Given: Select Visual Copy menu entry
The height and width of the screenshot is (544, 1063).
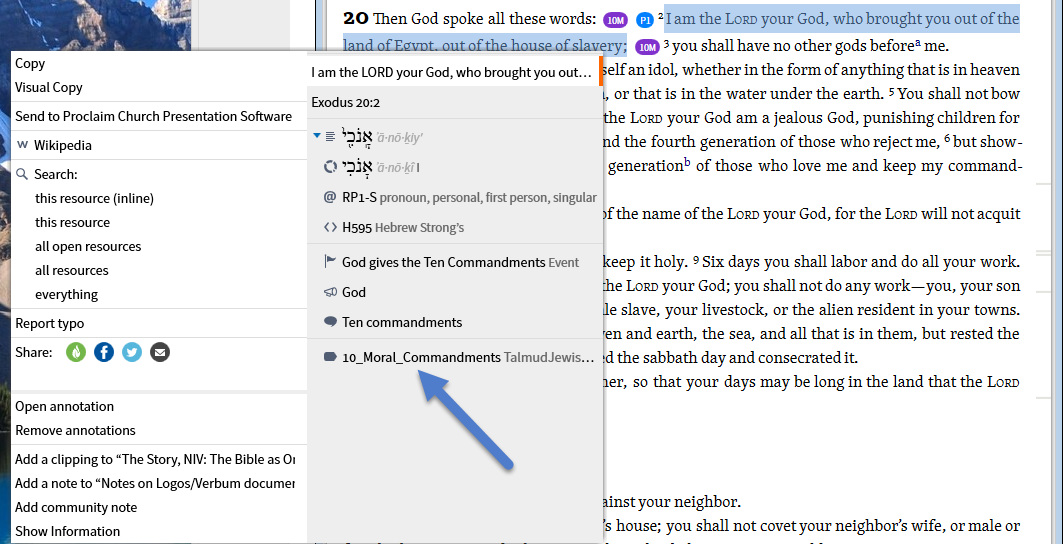Looking at the screenshot, I should point(49,88).
